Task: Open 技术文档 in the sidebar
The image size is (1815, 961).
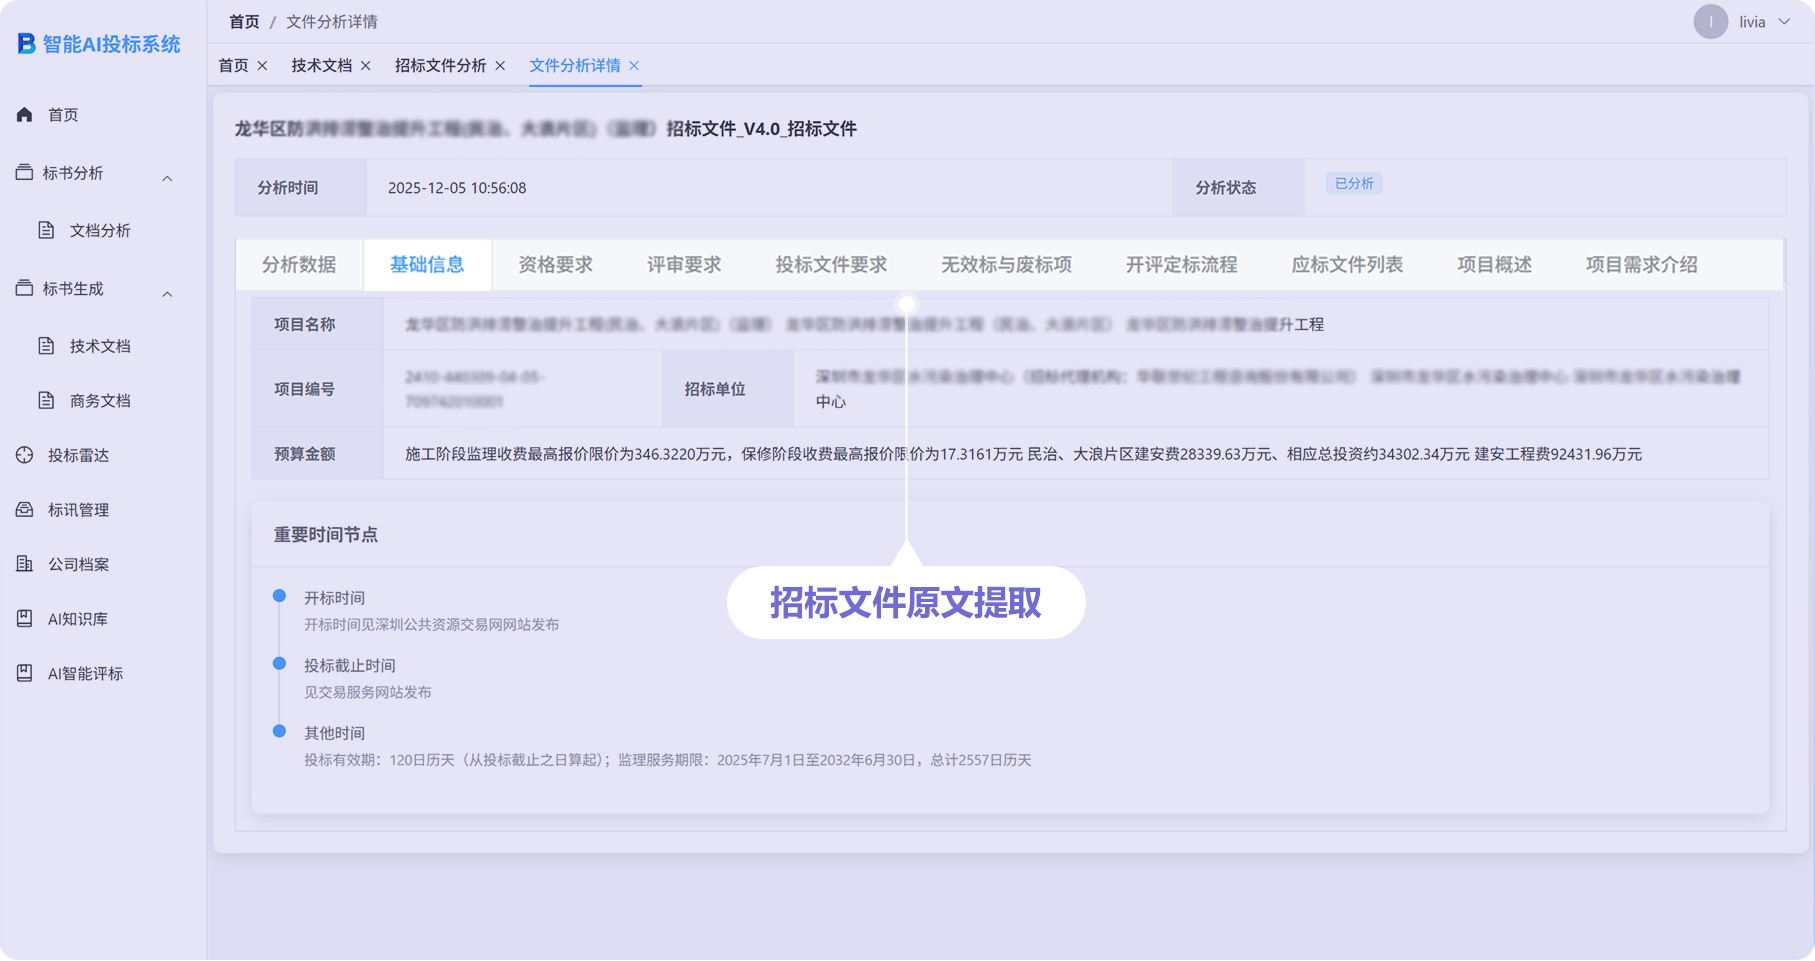Action: [100, 346]
